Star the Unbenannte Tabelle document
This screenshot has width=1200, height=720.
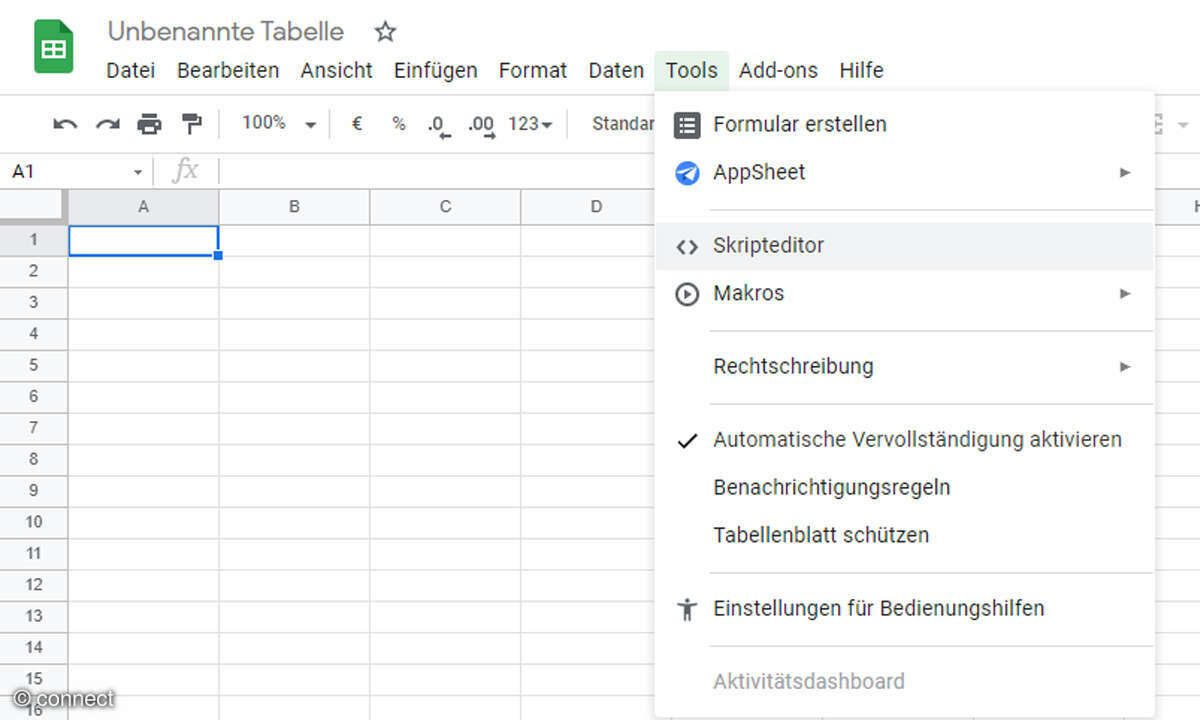tap(385, 32)
